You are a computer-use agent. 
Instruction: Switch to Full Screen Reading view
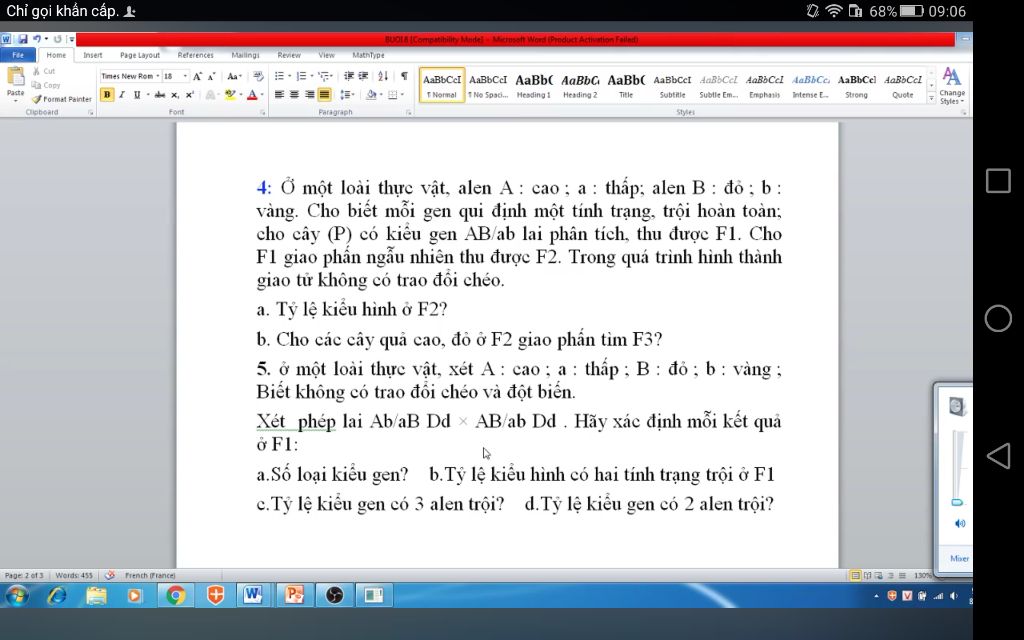coord(867,575)
